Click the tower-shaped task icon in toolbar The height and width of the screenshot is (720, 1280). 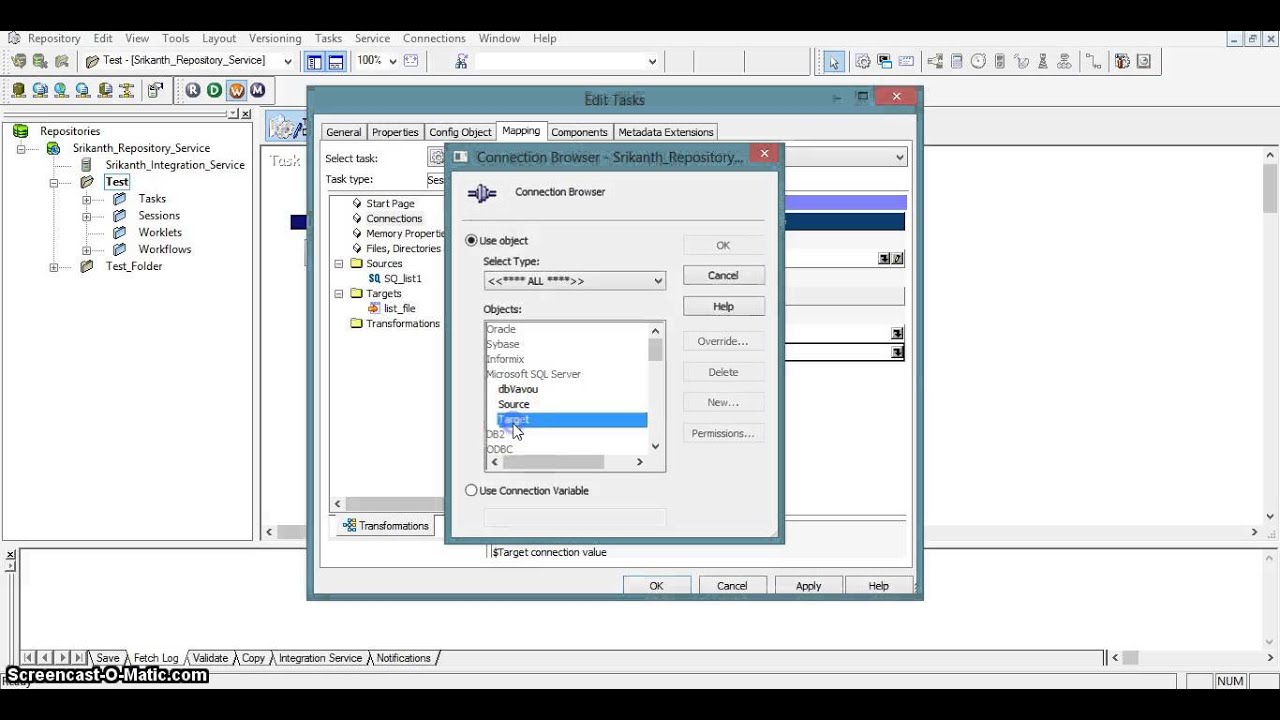(1043, 62)
